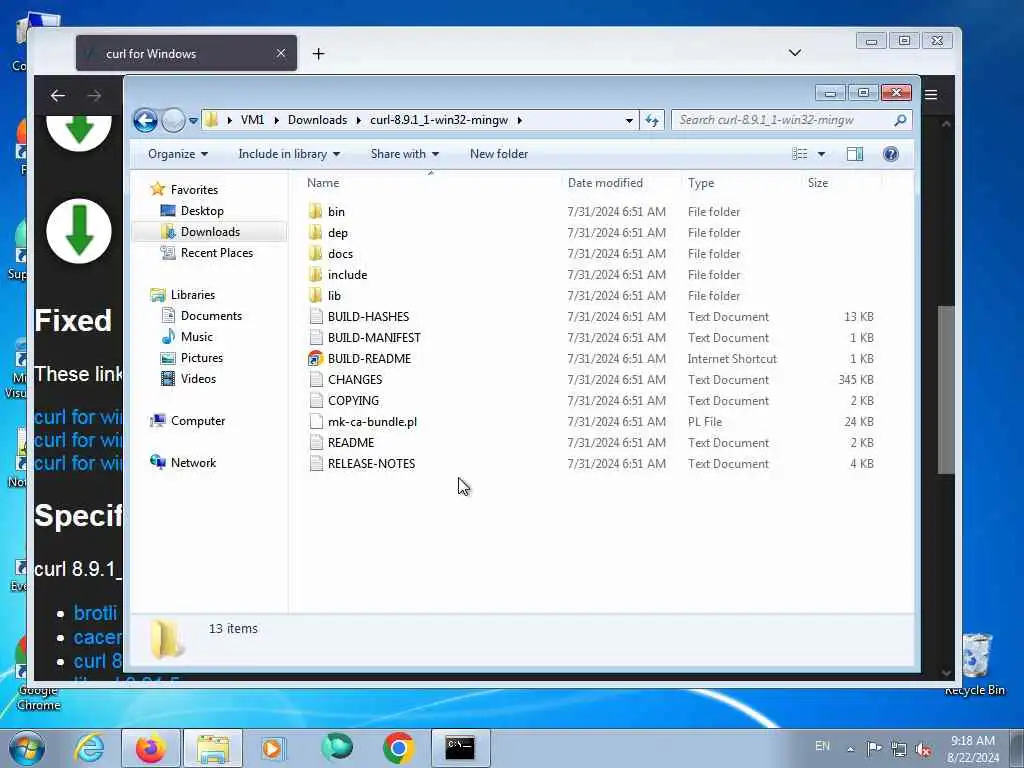Click the Explorer Back arrow button
The width and height of the screenshot is (1024, 768).
pos(146,120)
